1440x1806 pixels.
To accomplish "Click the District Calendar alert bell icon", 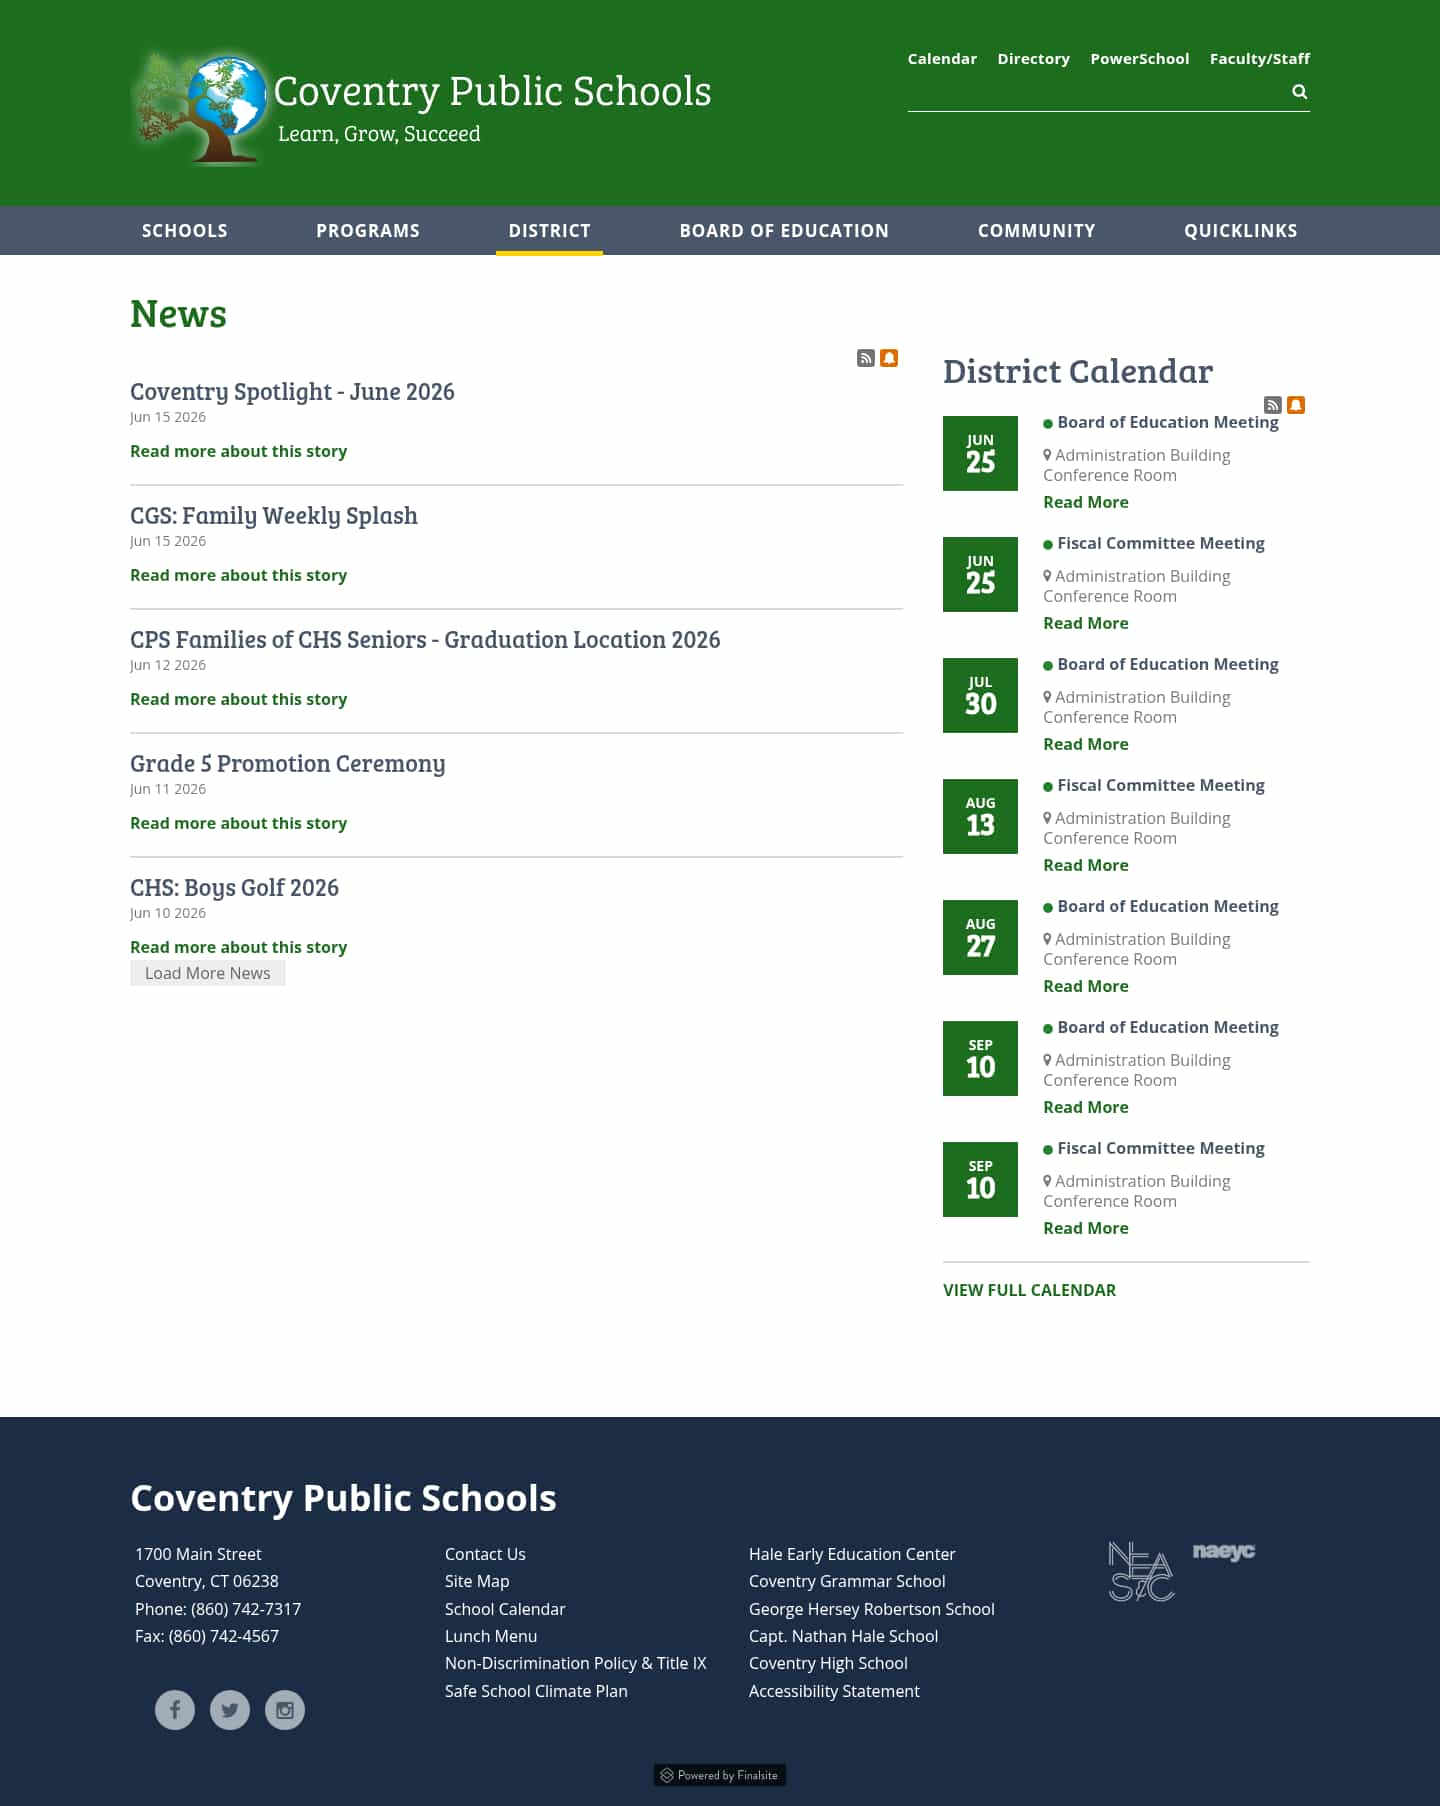I will 1296,405.
